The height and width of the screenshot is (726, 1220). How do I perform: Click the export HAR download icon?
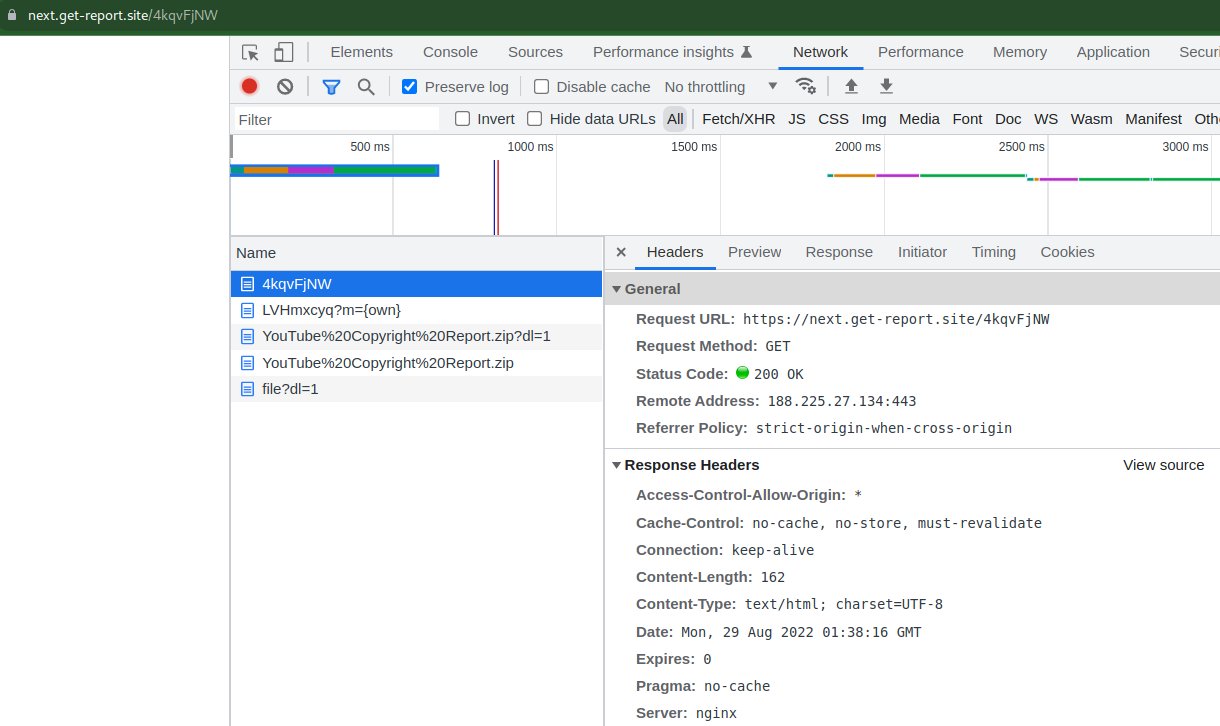[886, 87]
